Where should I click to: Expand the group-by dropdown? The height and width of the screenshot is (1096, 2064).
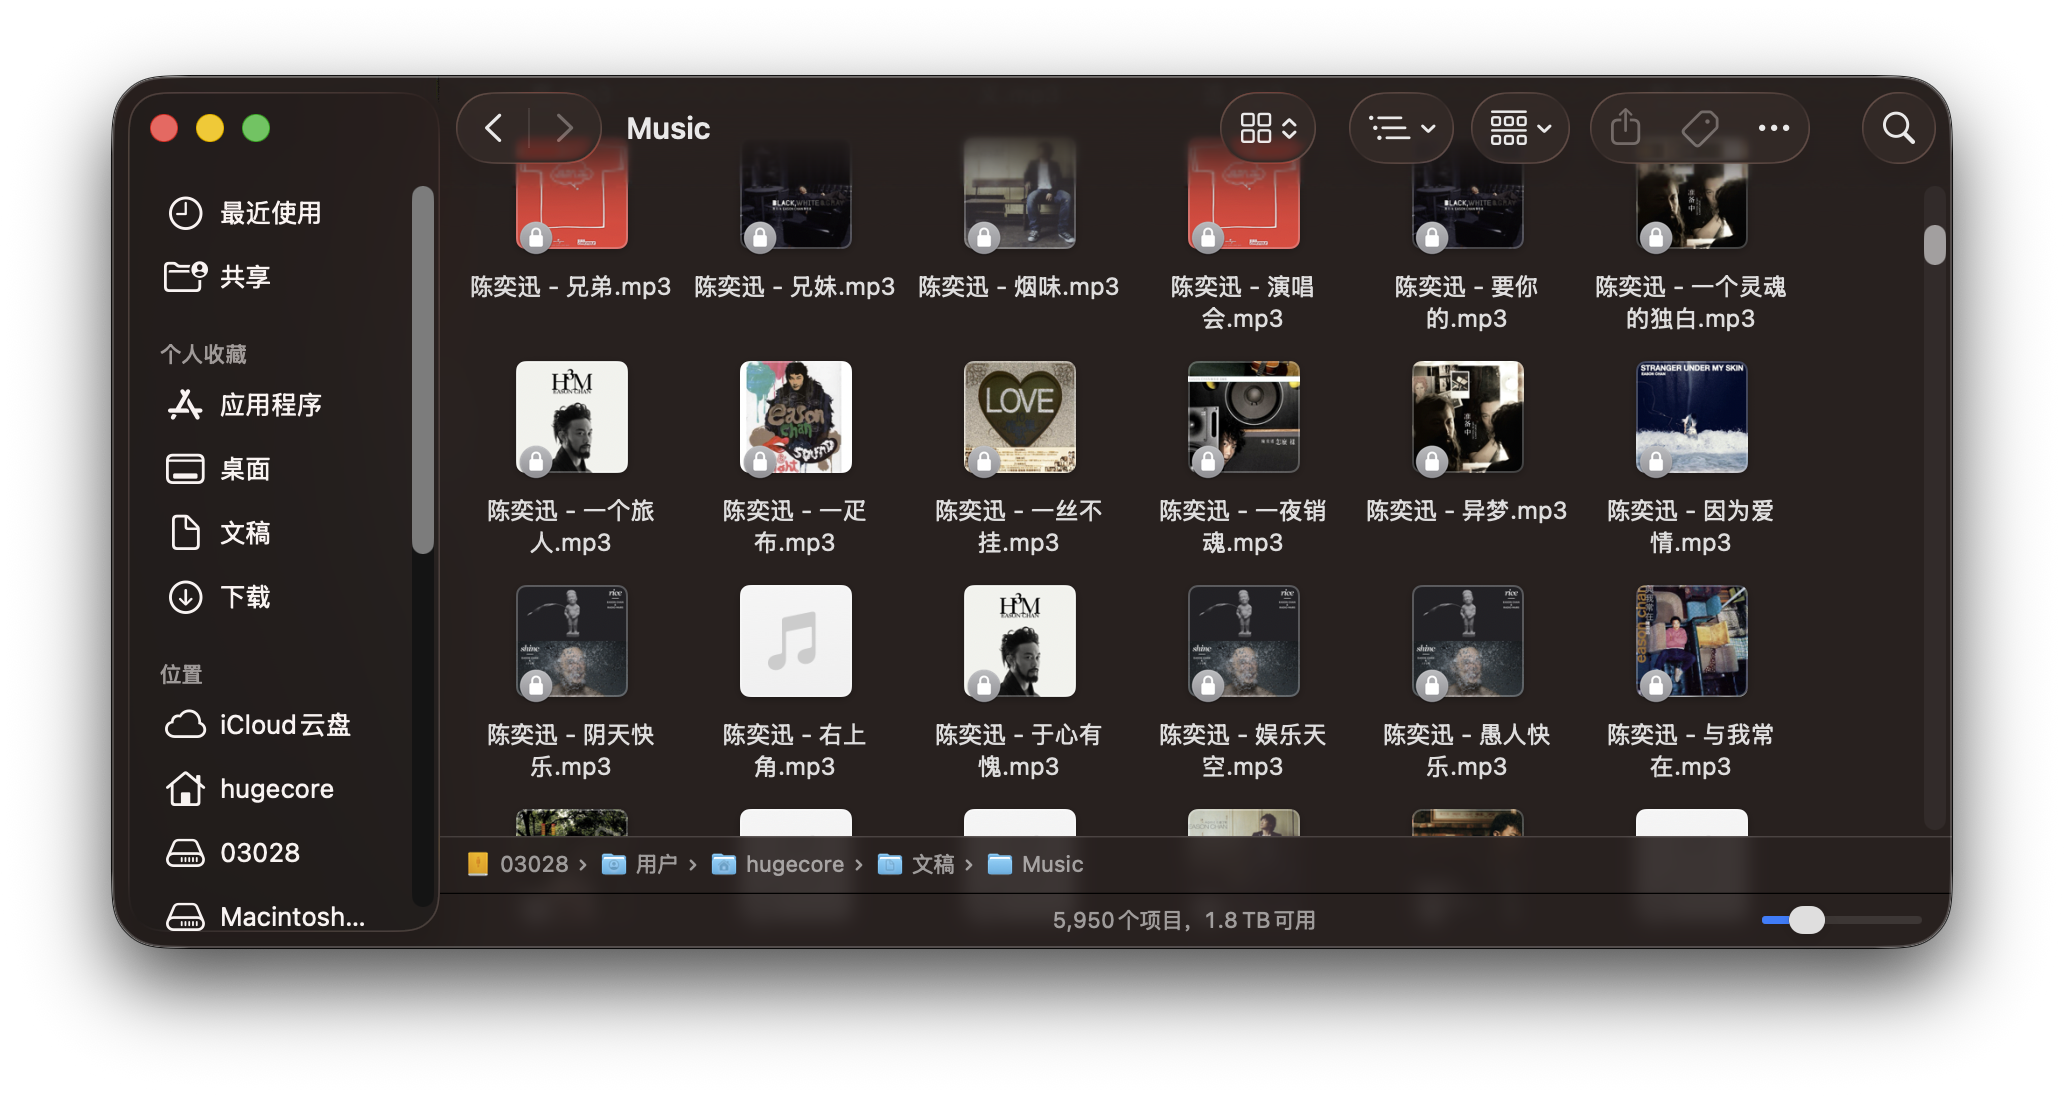[1520, 128]
